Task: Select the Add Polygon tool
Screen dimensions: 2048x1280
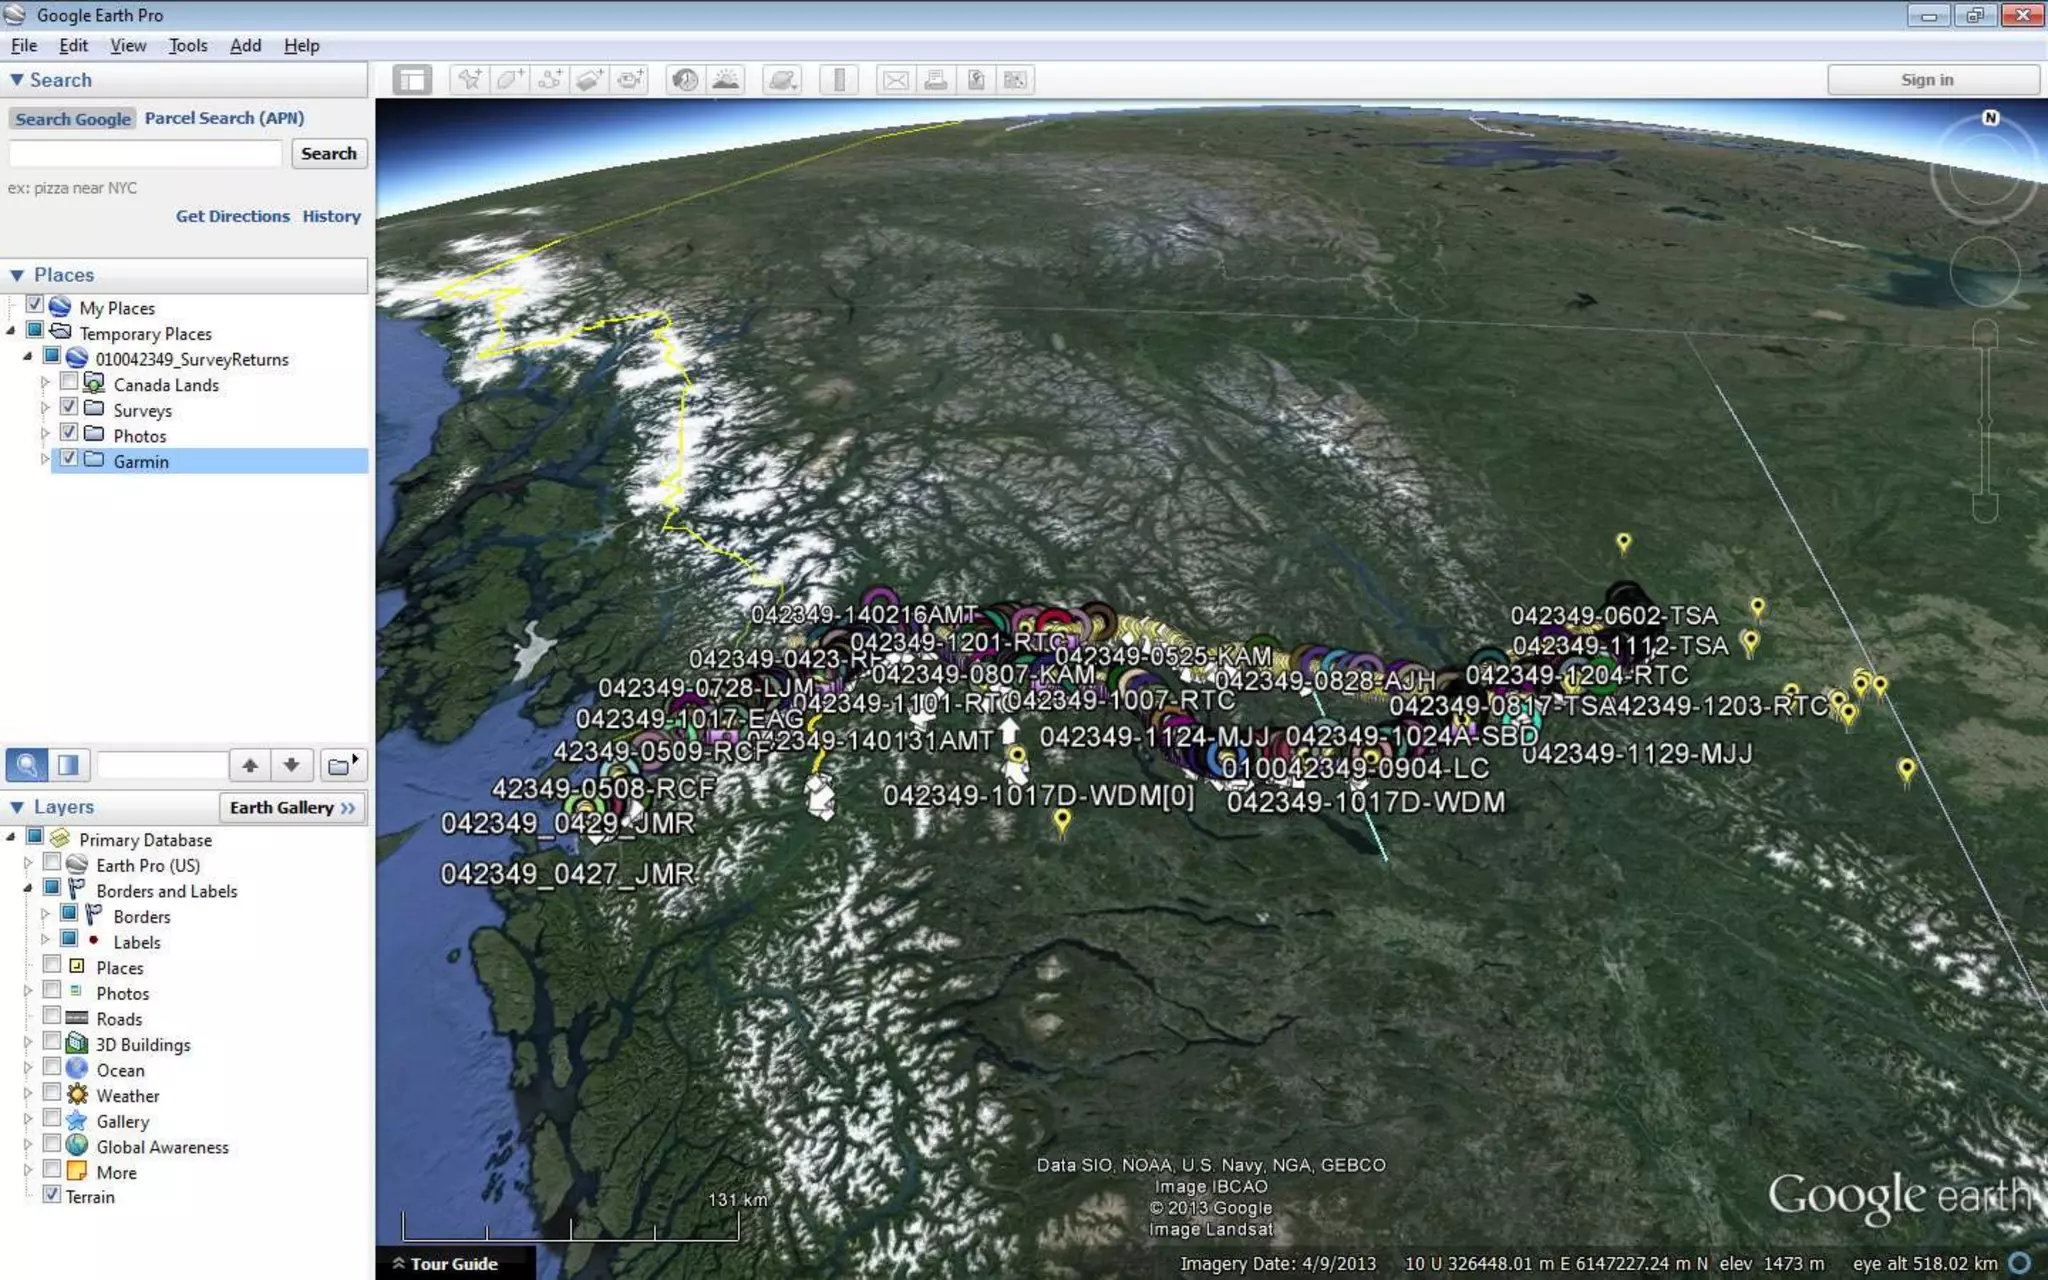Action: click(510, 80)
